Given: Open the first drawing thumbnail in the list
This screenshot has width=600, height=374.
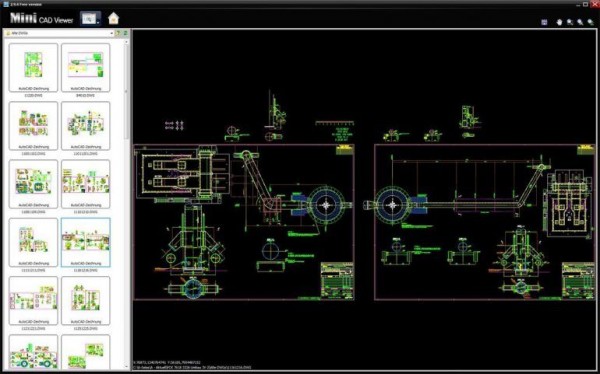Looking at the screenshot, I should click(33, 67).
